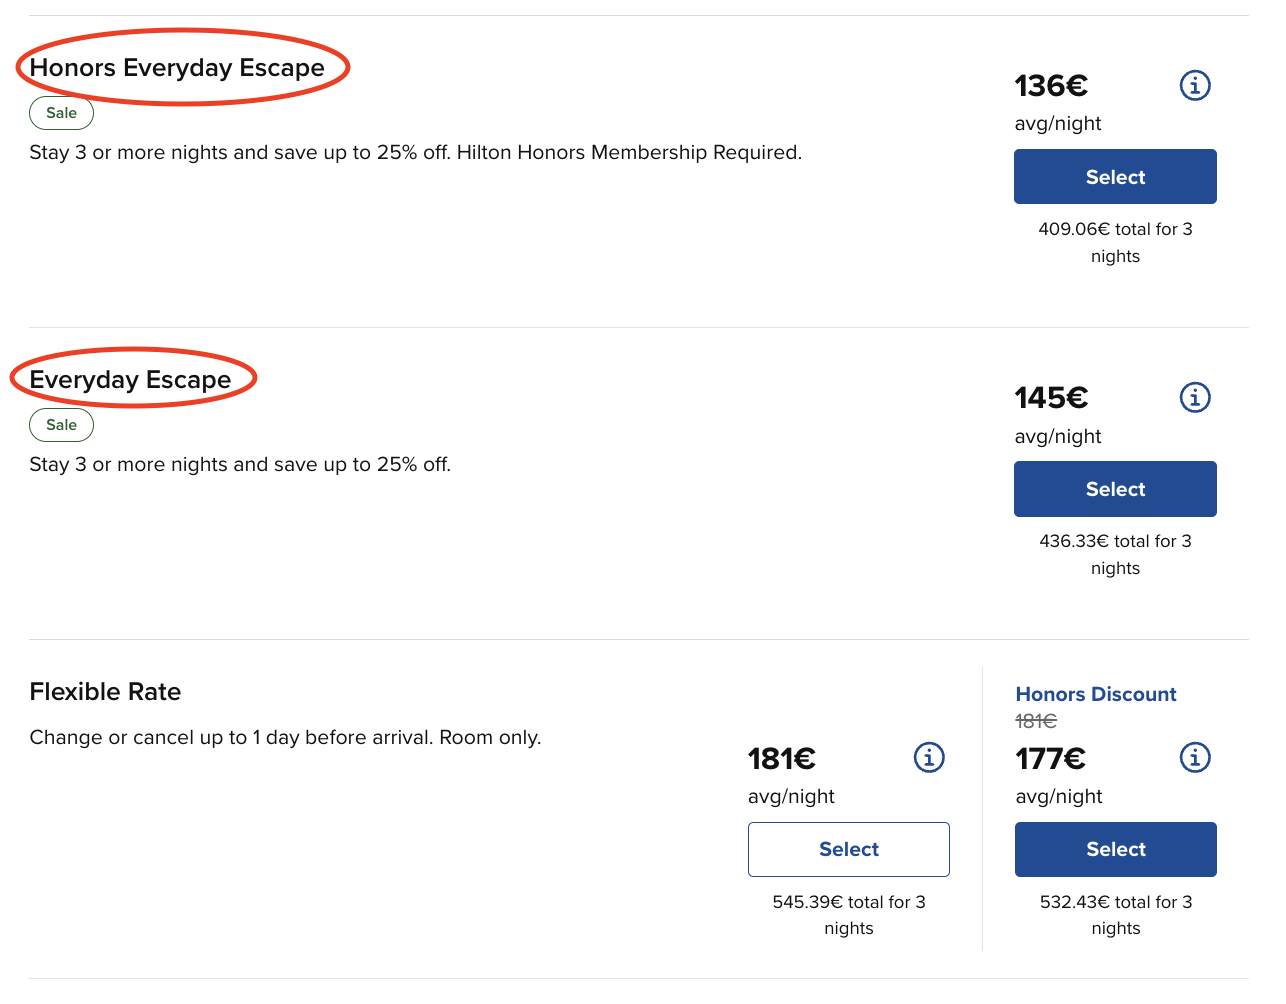Viewport: 1286px width, 1004px height.
Task: Choose the outlined Select for 181€ Flexible Rate
Action: tap(848, 849)
